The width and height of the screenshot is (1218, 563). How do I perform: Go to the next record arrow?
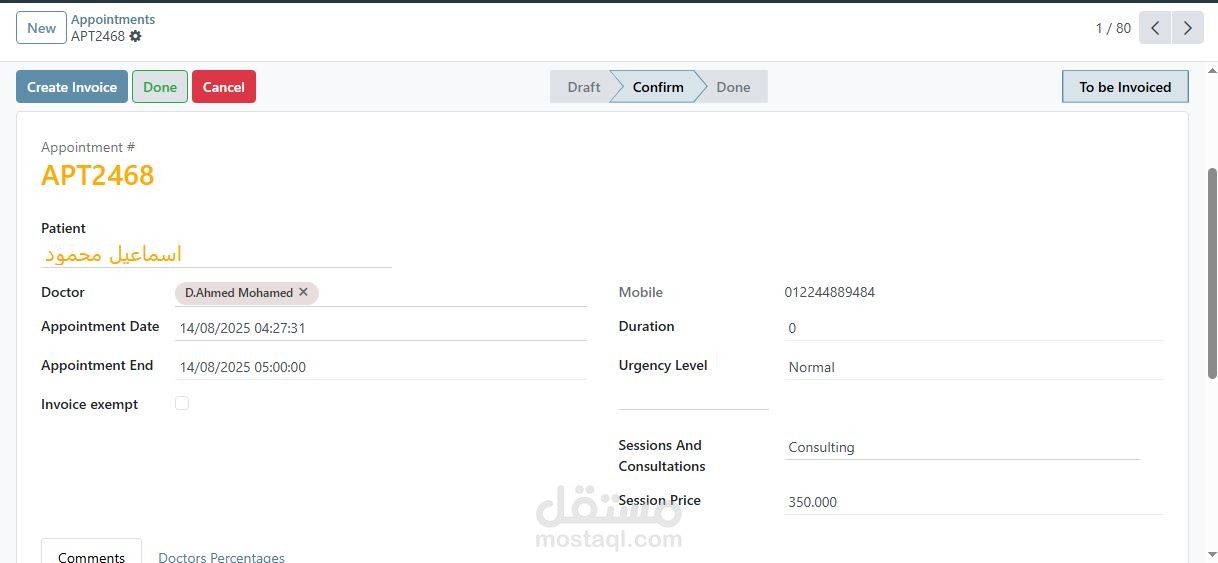(x=1187, y=28)
